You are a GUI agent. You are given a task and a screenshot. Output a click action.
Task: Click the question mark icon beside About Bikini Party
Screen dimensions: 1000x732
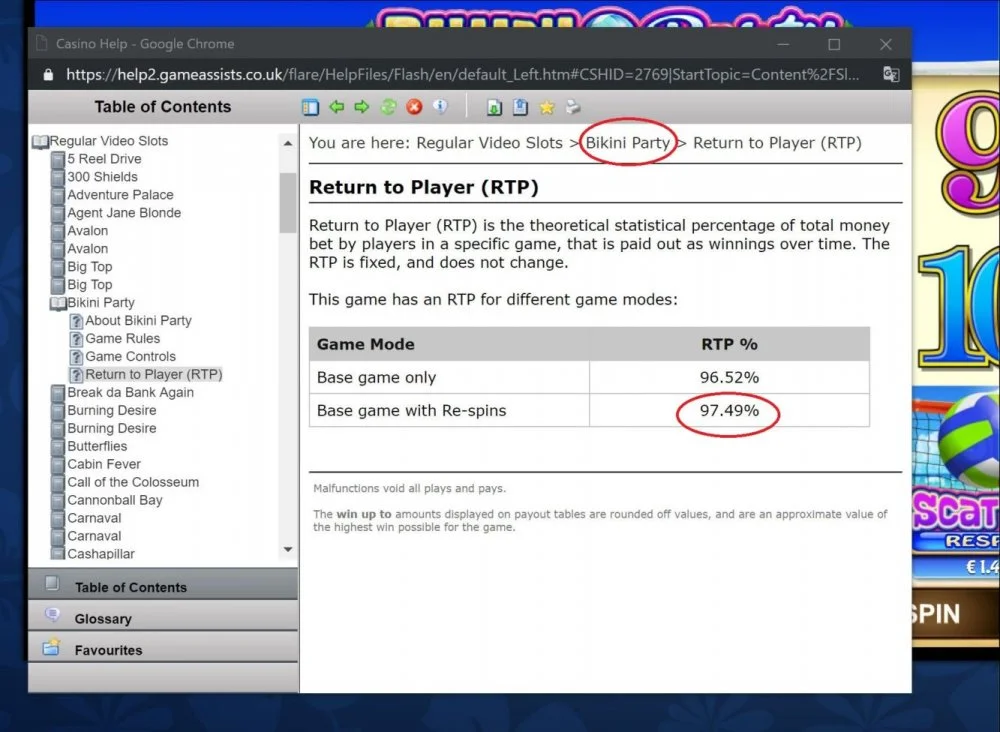[77, 321]
